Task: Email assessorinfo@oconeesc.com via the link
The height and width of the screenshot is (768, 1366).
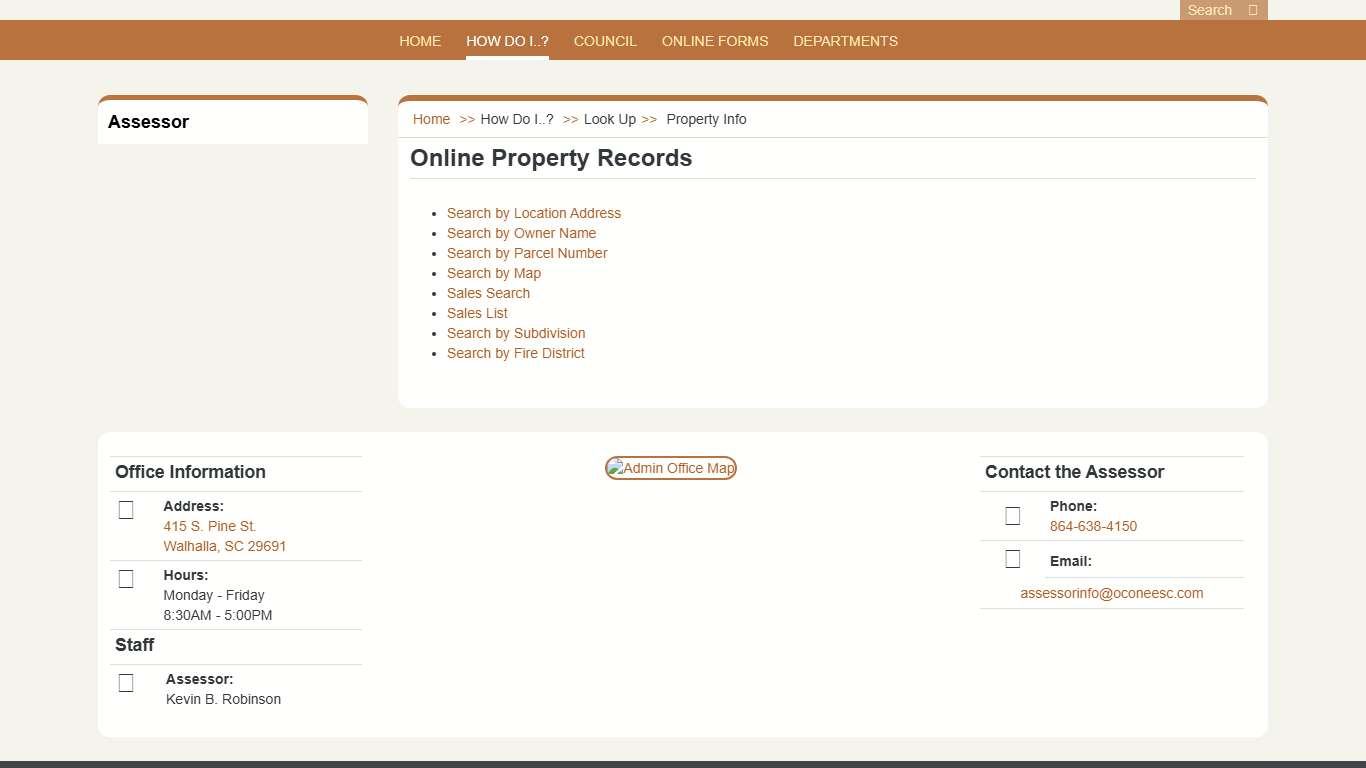Action: click(x=1111, y=592)
